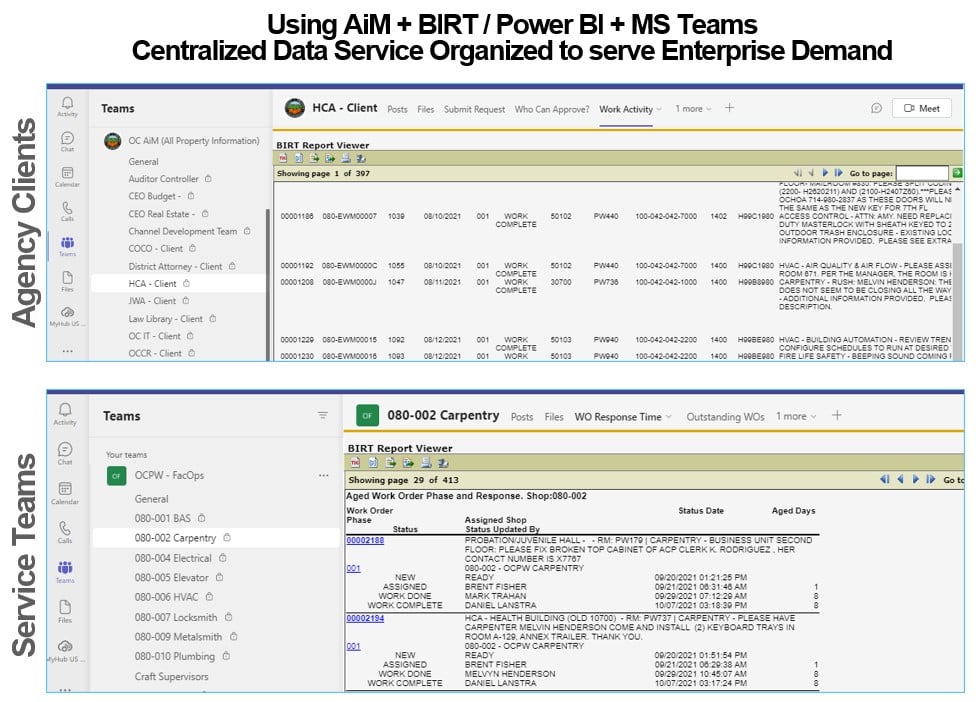The image size is (976, 702).
Task: Export data from the HCA BIRT viewer
Action: point(315,158)
